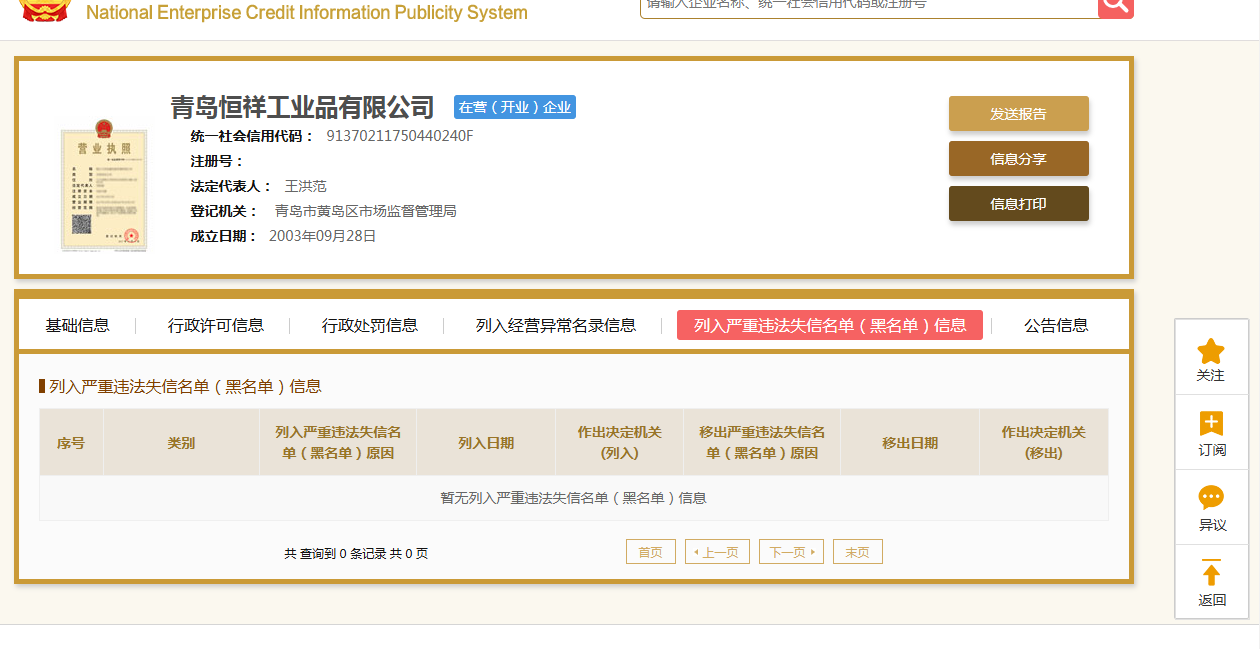Click the 信息打印 button
The image size is (1260, 649).
[1018, 204]
